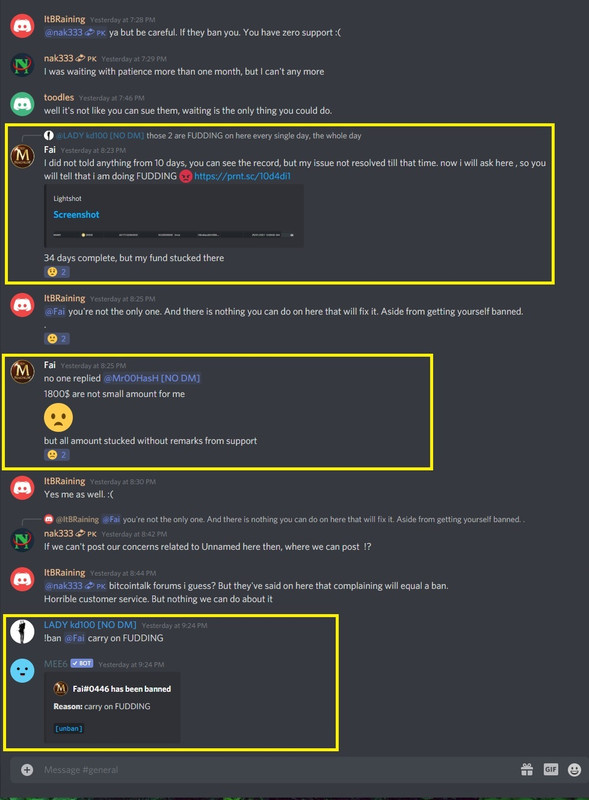This screenshot has width=589, height=800.
Task: Jump to replied LADY kd100 message above Fai
Action: (x=208, y=136)
